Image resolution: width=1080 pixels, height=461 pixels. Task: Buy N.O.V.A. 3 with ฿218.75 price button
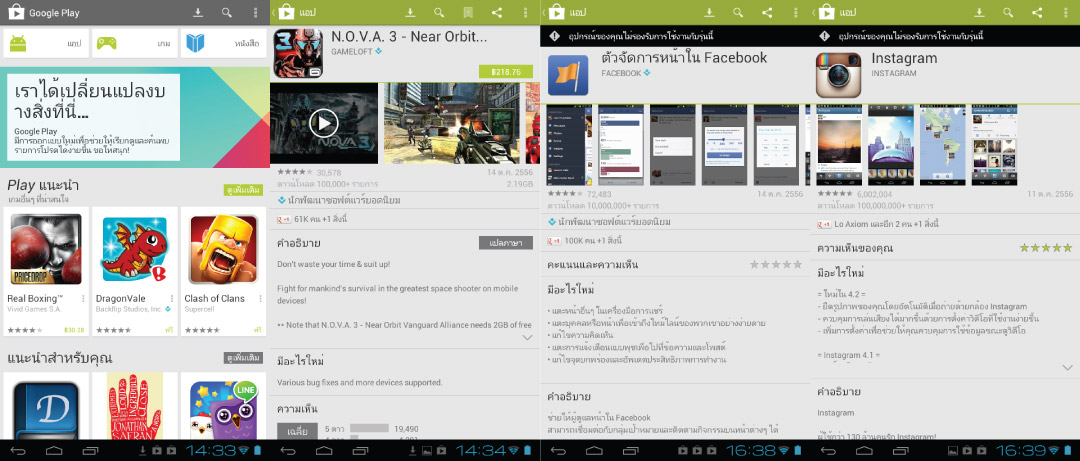[x=506, y=72]
